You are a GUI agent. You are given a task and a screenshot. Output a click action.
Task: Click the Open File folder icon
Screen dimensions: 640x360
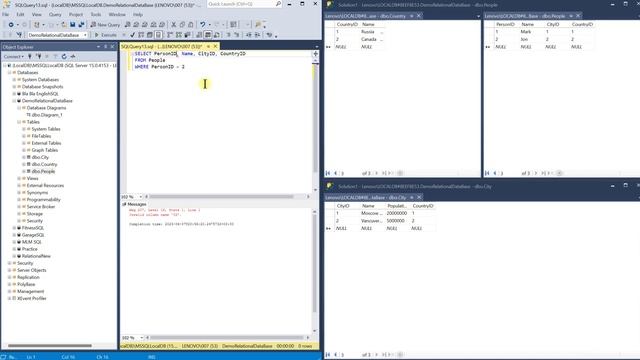click(x=64, y=25)
